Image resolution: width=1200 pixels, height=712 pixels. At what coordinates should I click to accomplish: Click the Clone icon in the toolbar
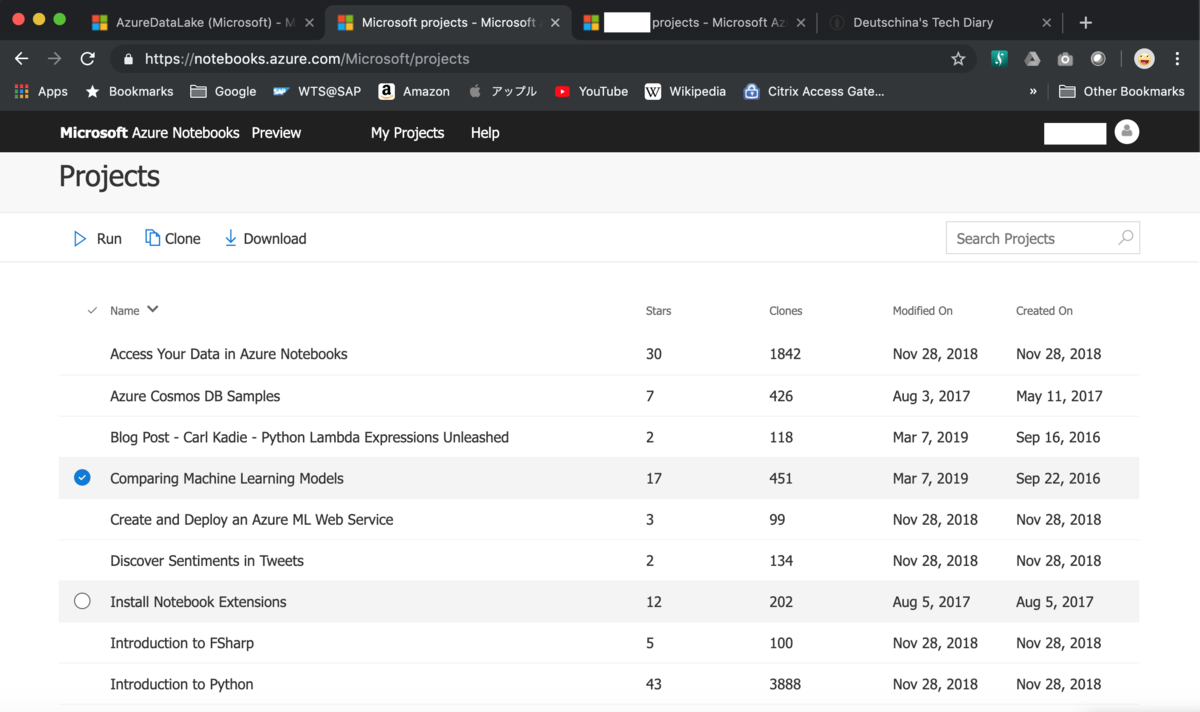[152, 238]
